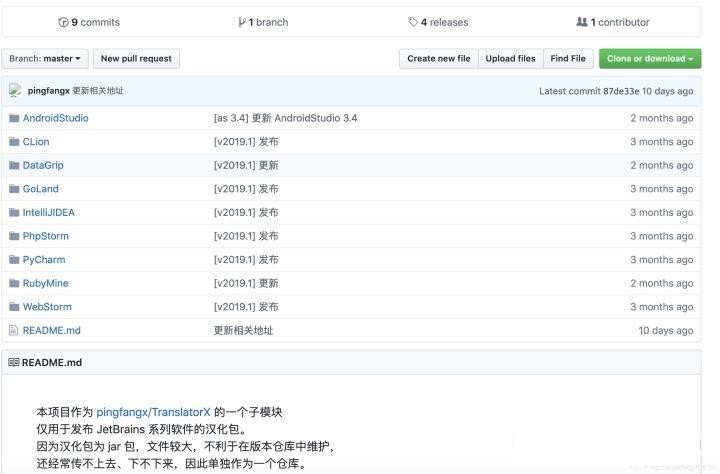Click the branch fork icon
The height and width of the screenshot is (474, 720).
pyautogui.click(x=242, y=22)
